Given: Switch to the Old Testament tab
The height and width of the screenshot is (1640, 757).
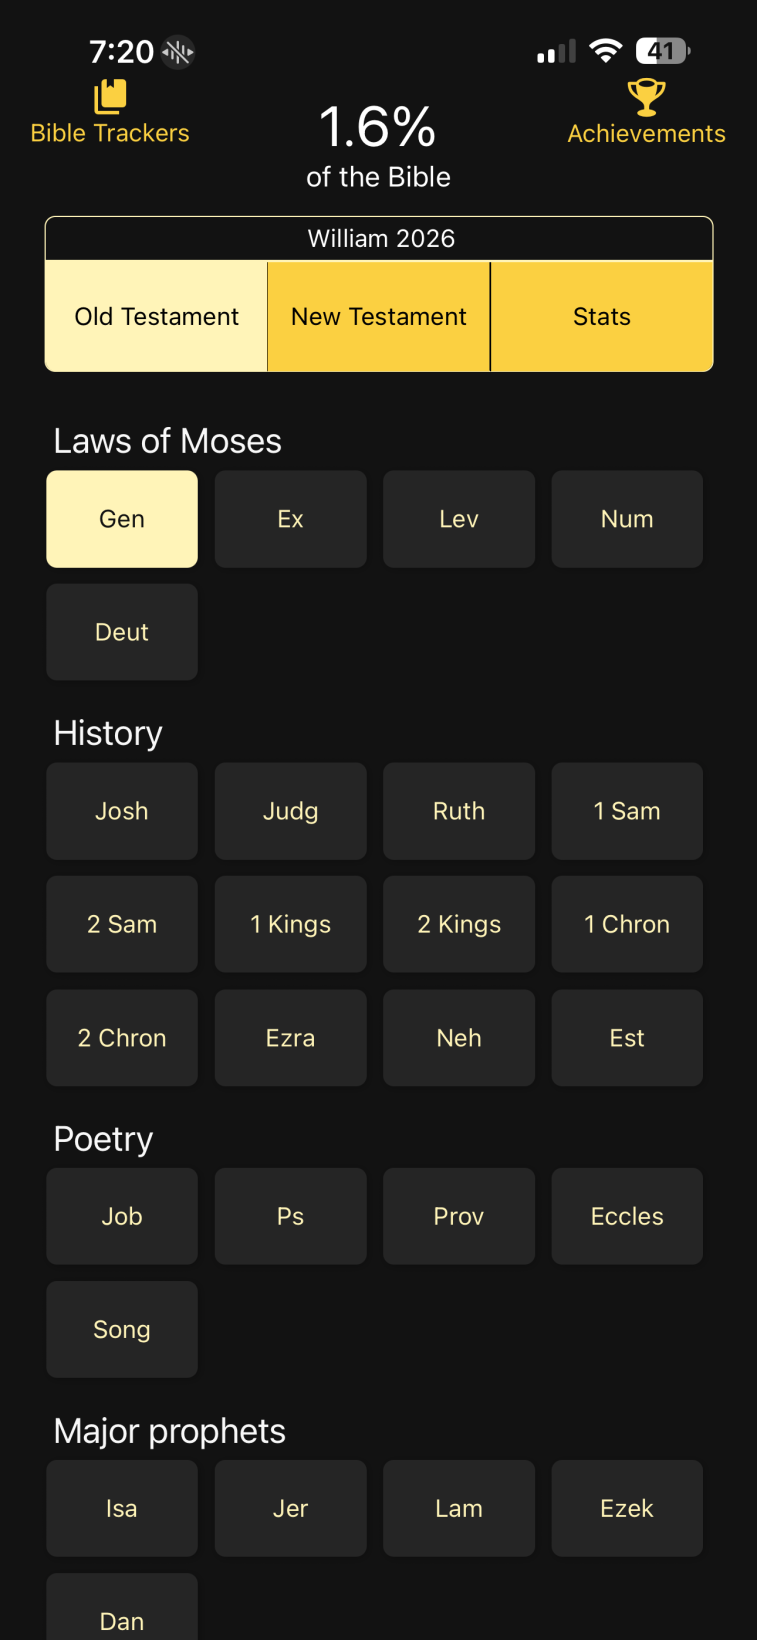Looking at the screenshot, I should pos(157,317).
